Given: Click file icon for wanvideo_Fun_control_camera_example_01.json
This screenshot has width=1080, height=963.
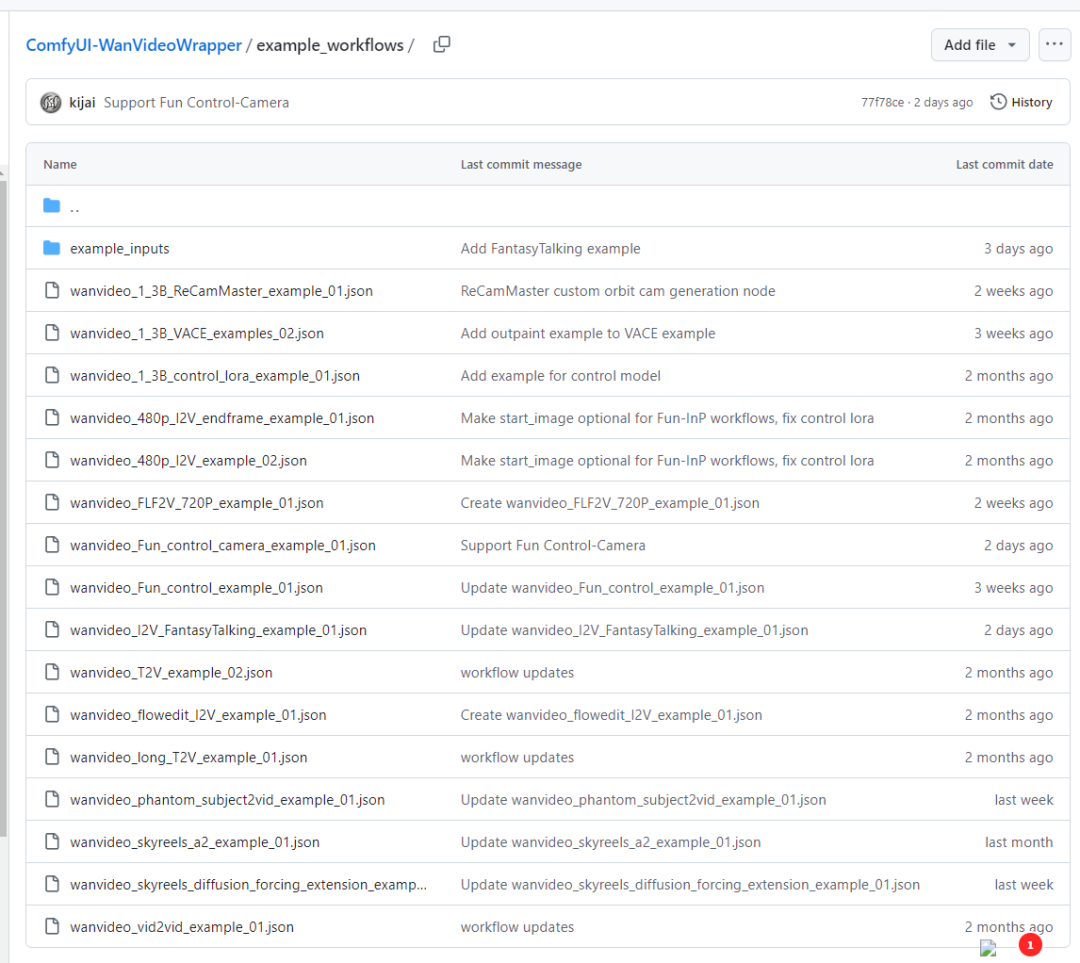Looking at the screenshot, I should [x=52, y=545].
